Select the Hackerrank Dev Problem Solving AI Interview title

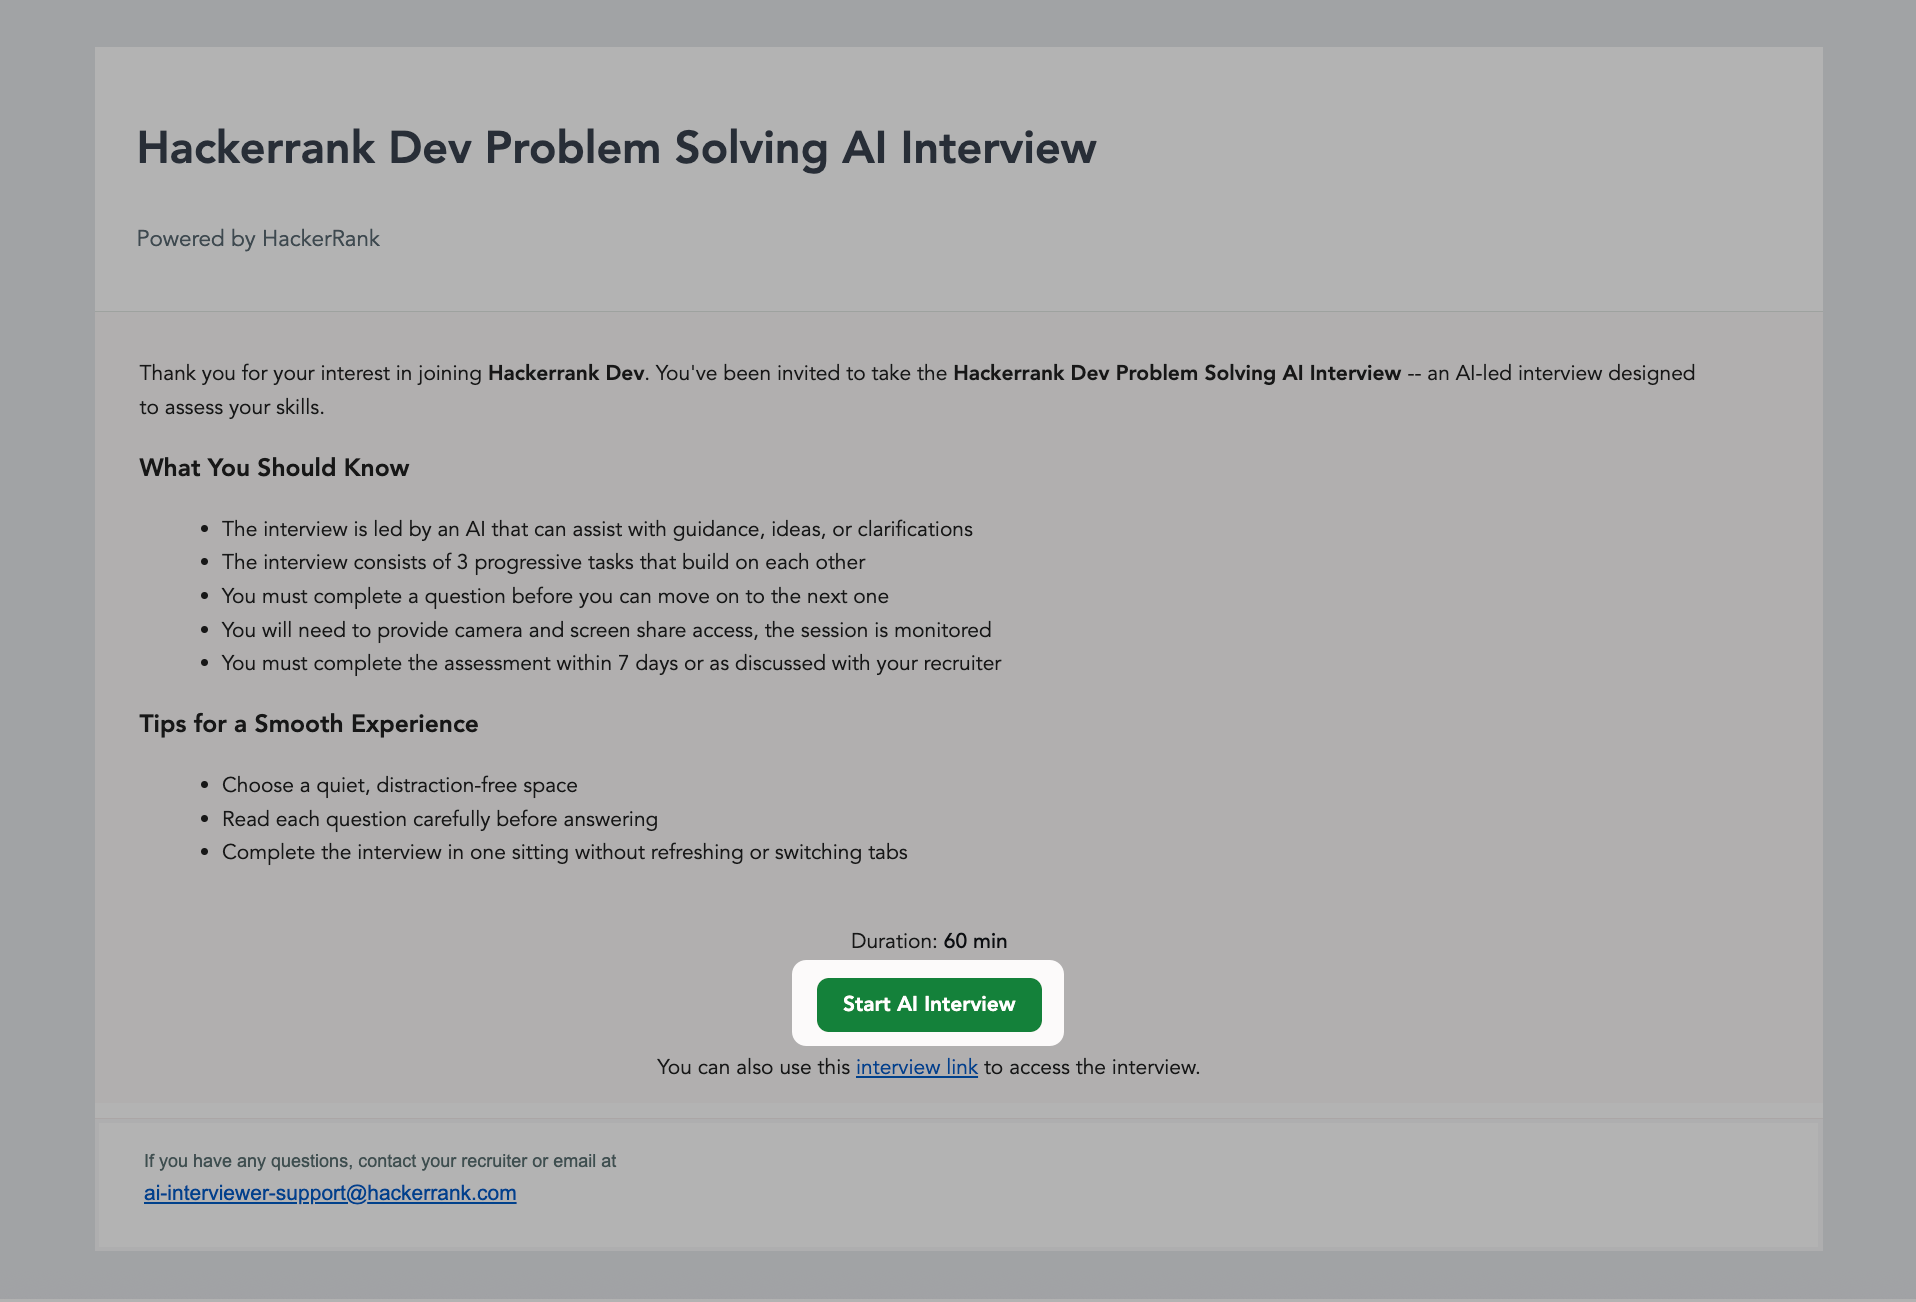pyautogui.click(x=617, y=148)
